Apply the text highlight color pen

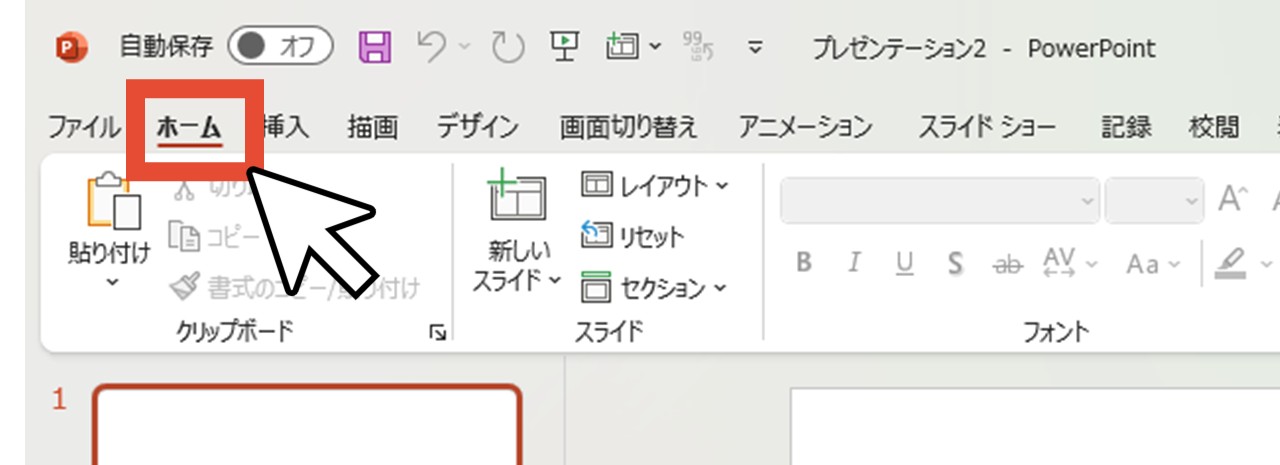click(x=1231, y=263)
